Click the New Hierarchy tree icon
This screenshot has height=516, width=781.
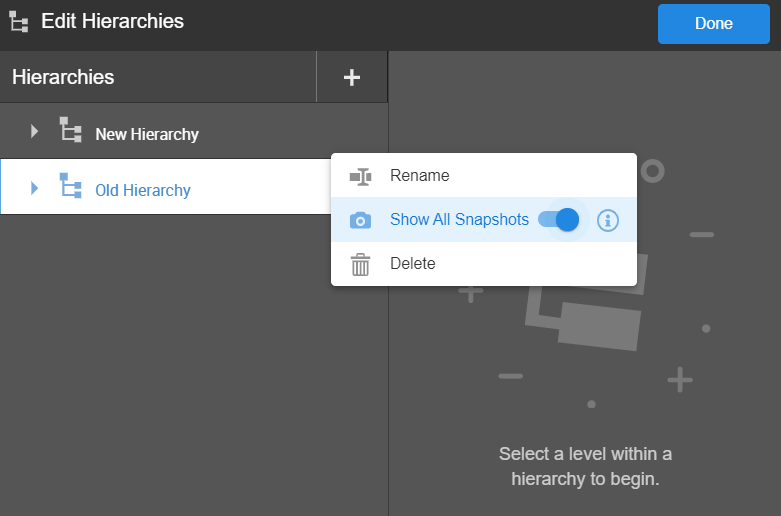(71, 132)
